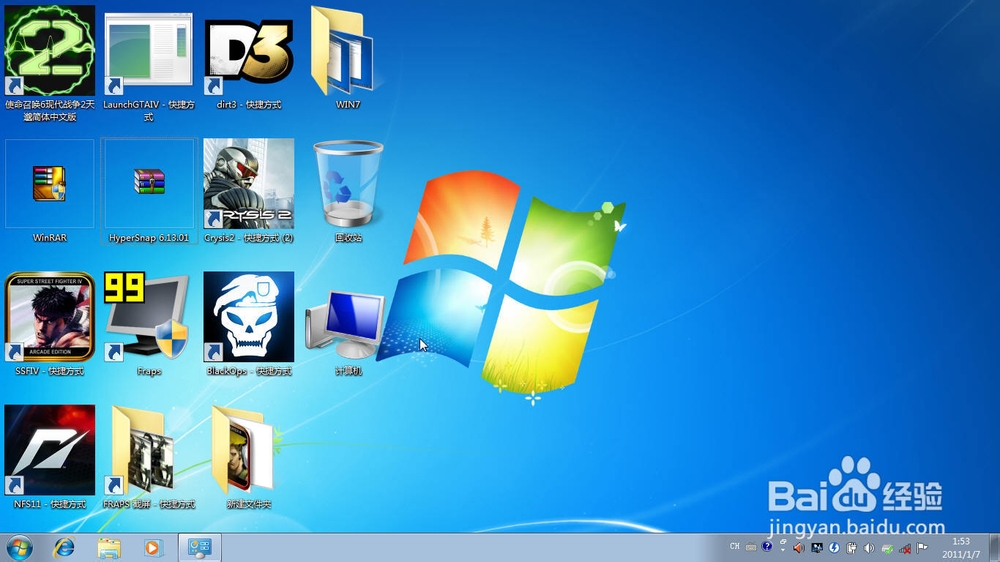Click the blue lightning bolt tray icon
Screen dimensions: 1000x562
tap(834, 548)
